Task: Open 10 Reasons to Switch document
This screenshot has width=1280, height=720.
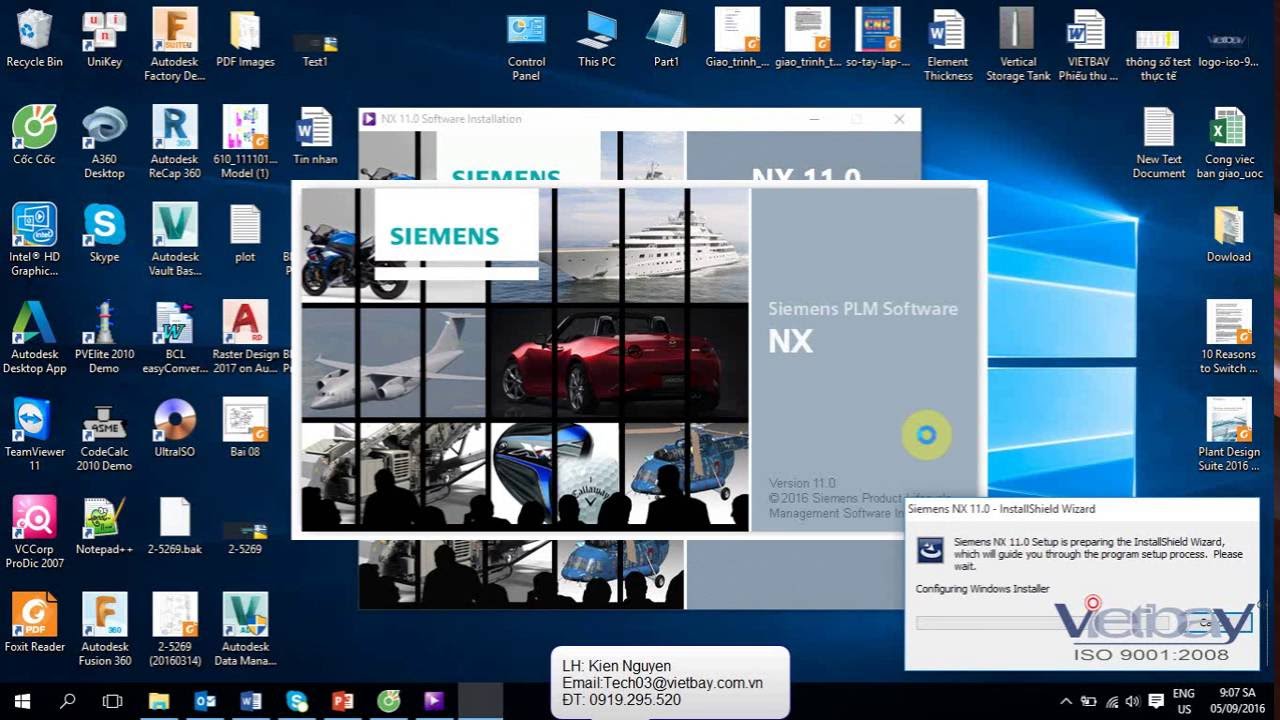Action: point(1228,338)
